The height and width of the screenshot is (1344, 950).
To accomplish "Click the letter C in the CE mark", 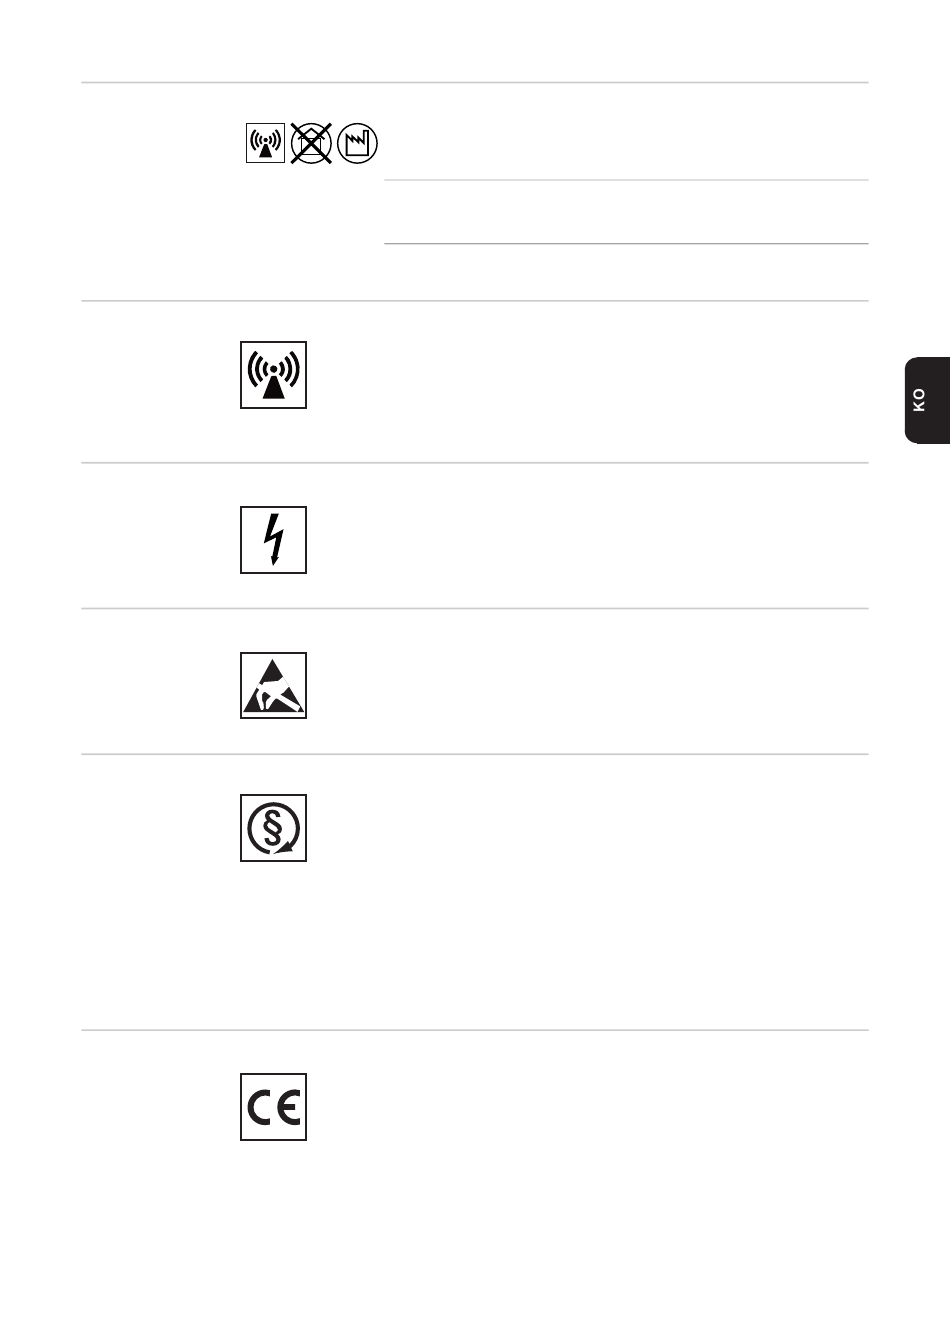I will pos(259,1108).
